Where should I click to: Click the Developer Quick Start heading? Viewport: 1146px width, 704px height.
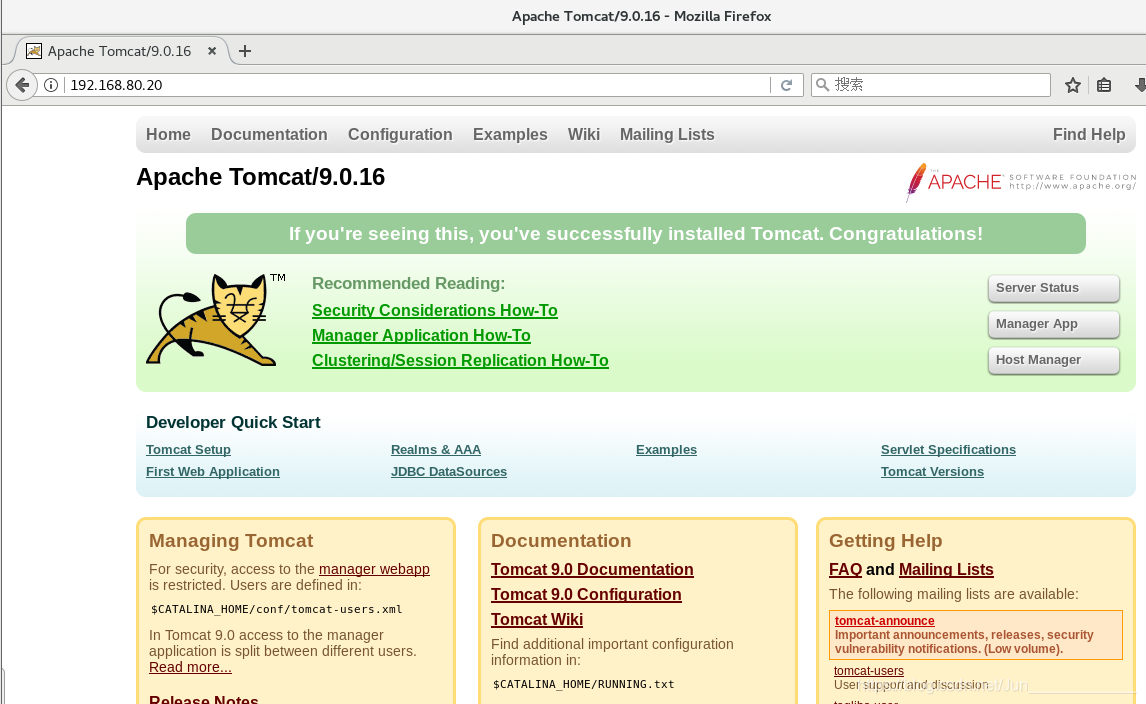233,423
